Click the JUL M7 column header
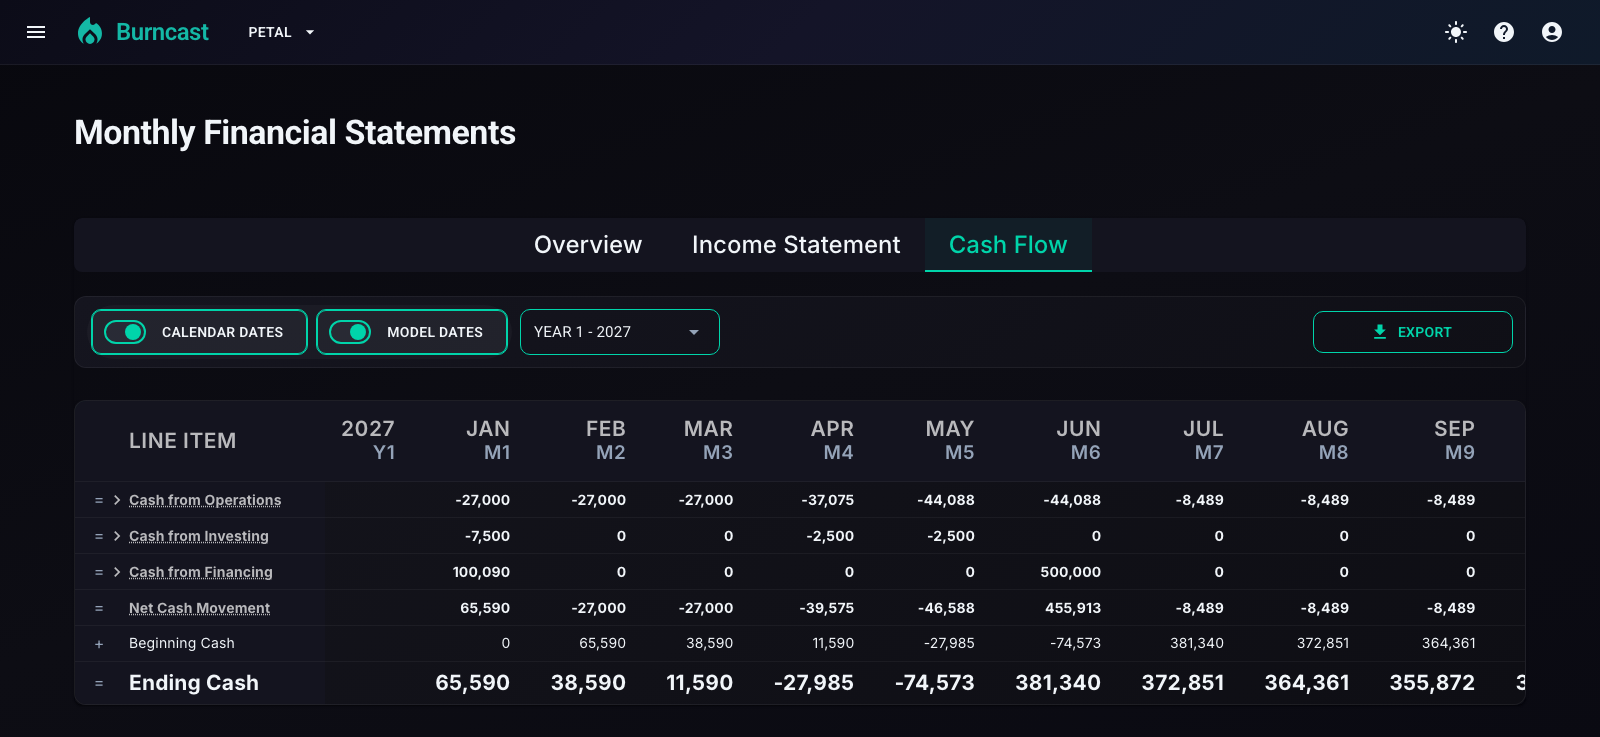The image size is (1600, 737). click(1203, 441)
